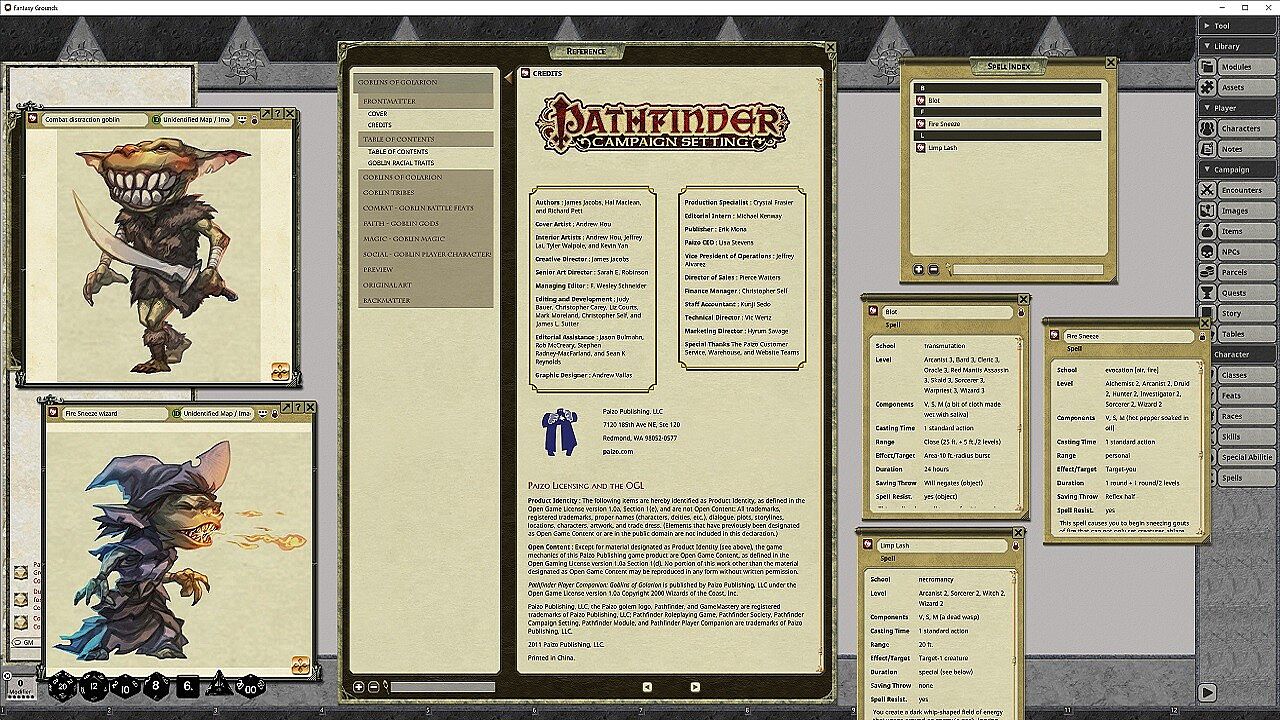Expand Combat - Goblin Battle Feats chapter
Image resolution: width=1280 pixels, height=720 pixels.
tap(426, 208)
